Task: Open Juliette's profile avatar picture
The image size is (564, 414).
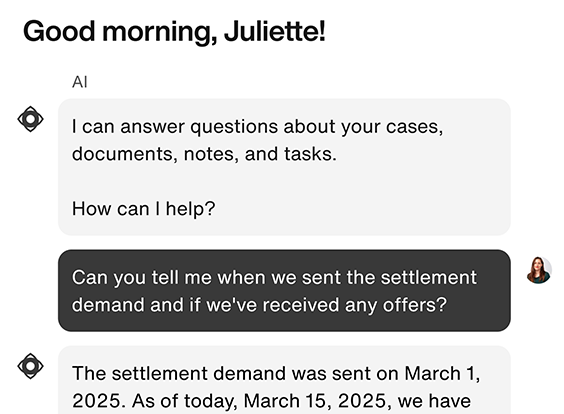Action: point(539,270)
